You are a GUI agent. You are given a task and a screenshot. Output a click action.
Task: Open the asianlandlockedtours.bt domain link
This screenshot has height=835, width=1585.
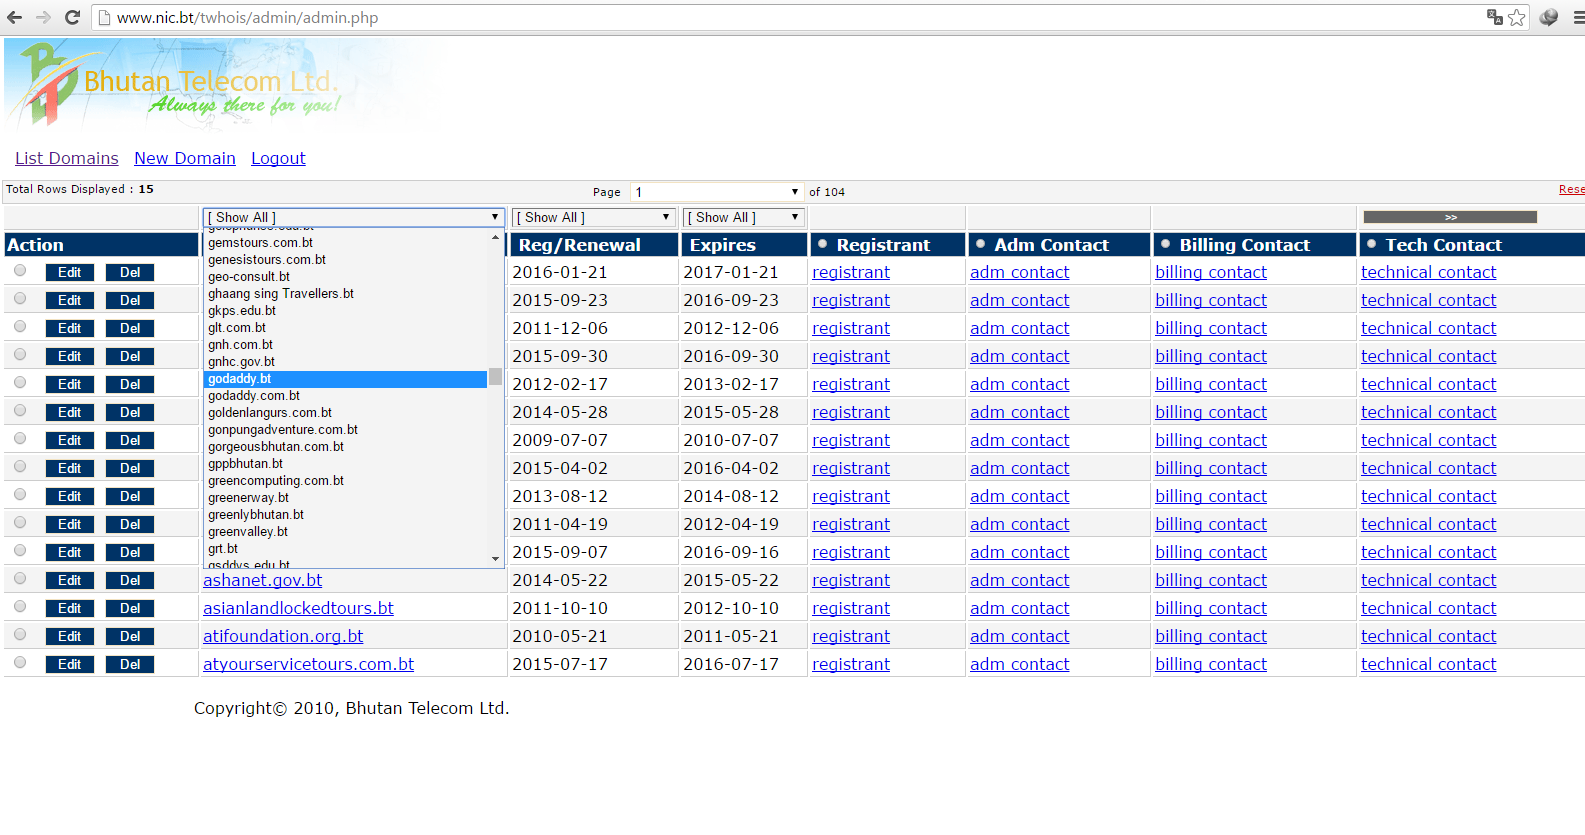click(x=298, y=608)
